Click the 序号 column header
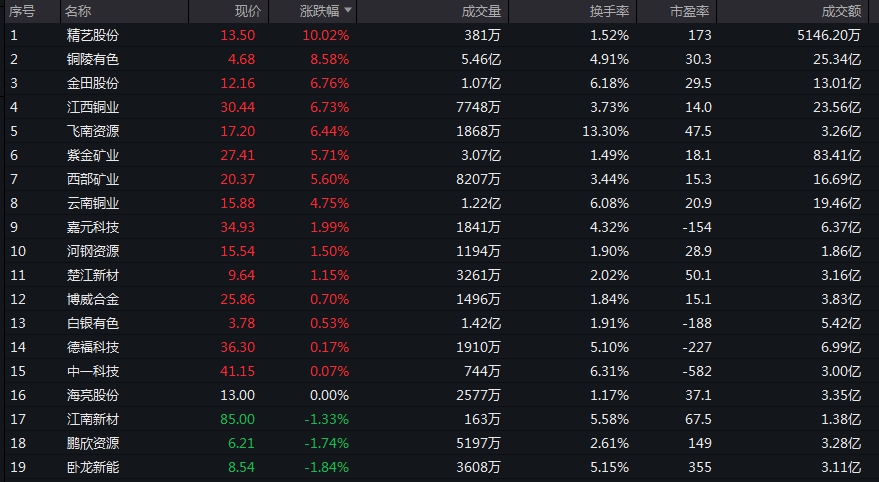 [x=22, y=11]
